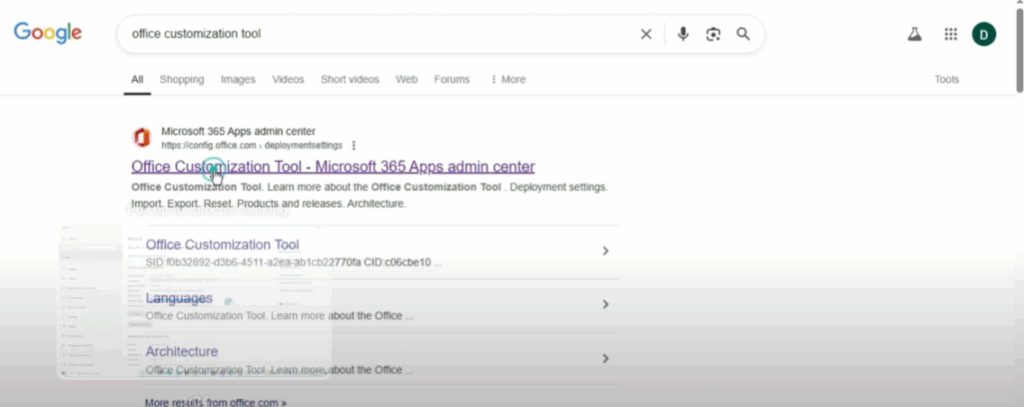Switch to Videos tab
The image size is (1024, 407).
288,79
